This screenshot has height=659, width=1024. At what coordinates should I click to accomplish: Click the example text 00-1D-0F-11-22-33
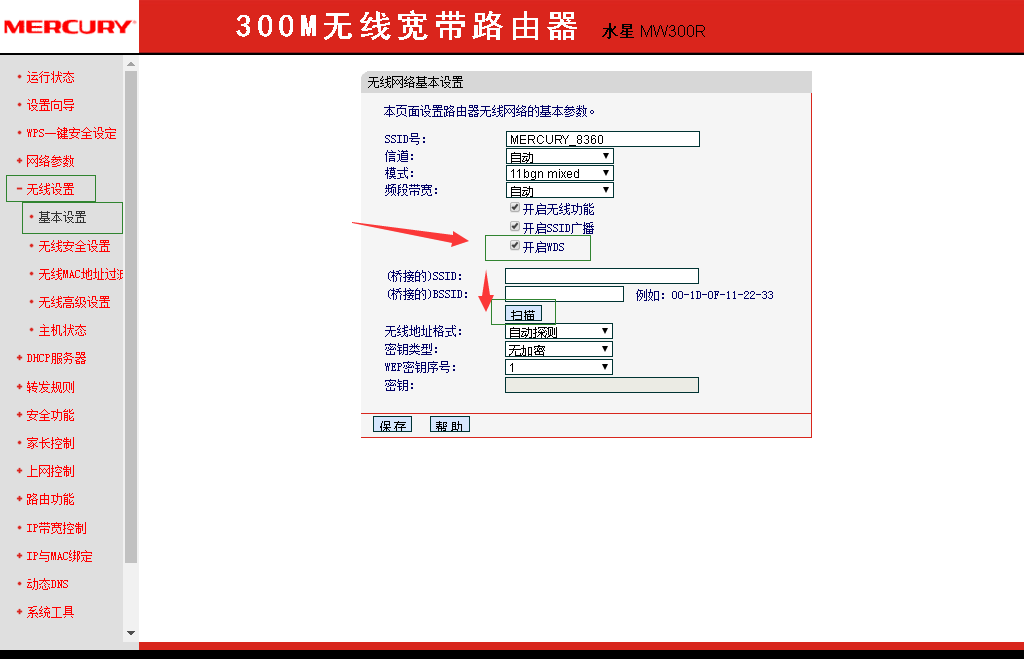722,295
